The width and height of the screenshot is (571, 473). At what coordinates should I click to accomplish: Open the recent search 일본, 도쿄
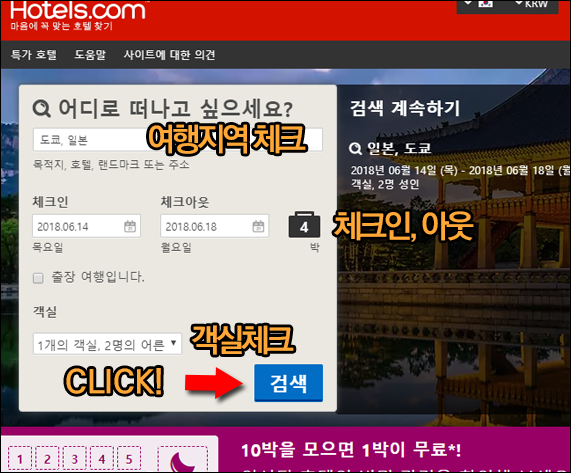[399, 149]
